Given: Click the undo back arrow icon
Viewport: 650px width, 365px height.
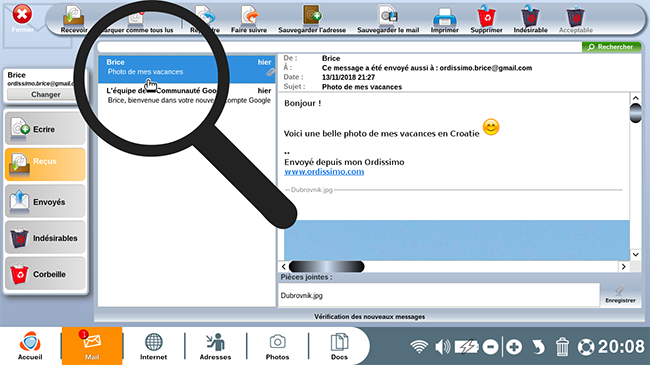Looking at the screenshot, I should pyautogui.click(x=538, y=347).
